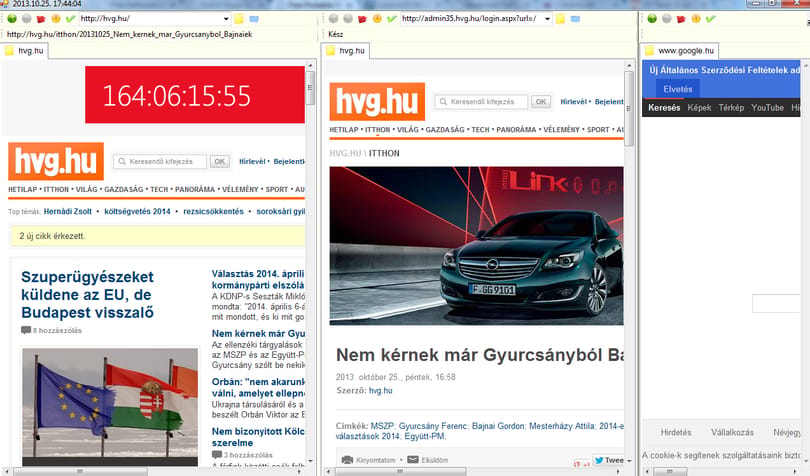Screen dimensions: 810x476
Task: Expand the admin35.hvg.hu address dropdown
Action: 547,19
